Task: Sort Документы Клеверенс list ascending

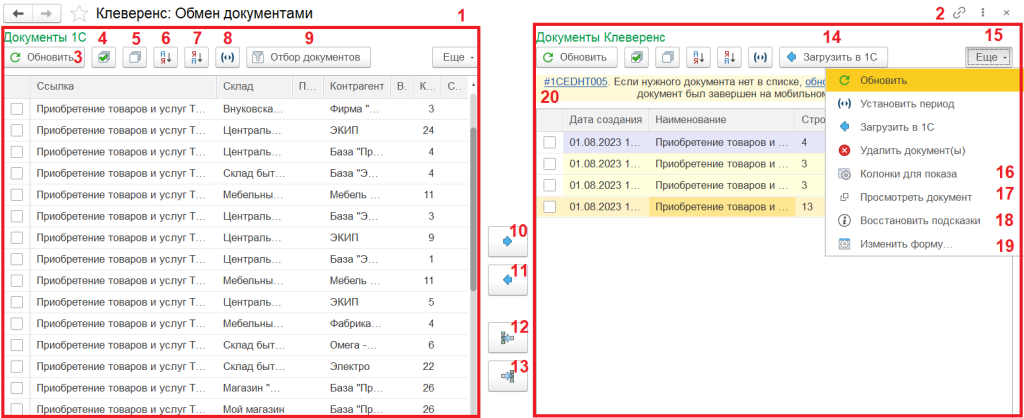Action: [x=698, y=57]
